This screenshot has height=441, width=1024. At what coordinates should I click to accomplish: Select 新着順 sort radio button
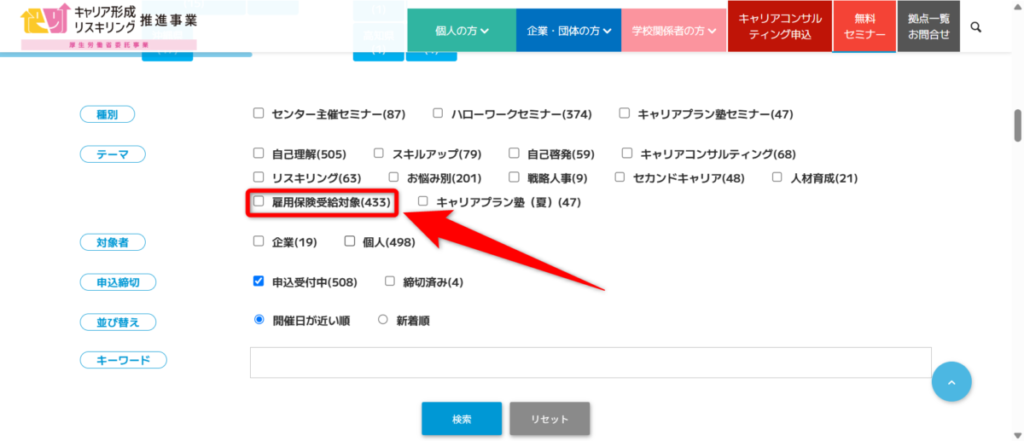tap(383, 319)
